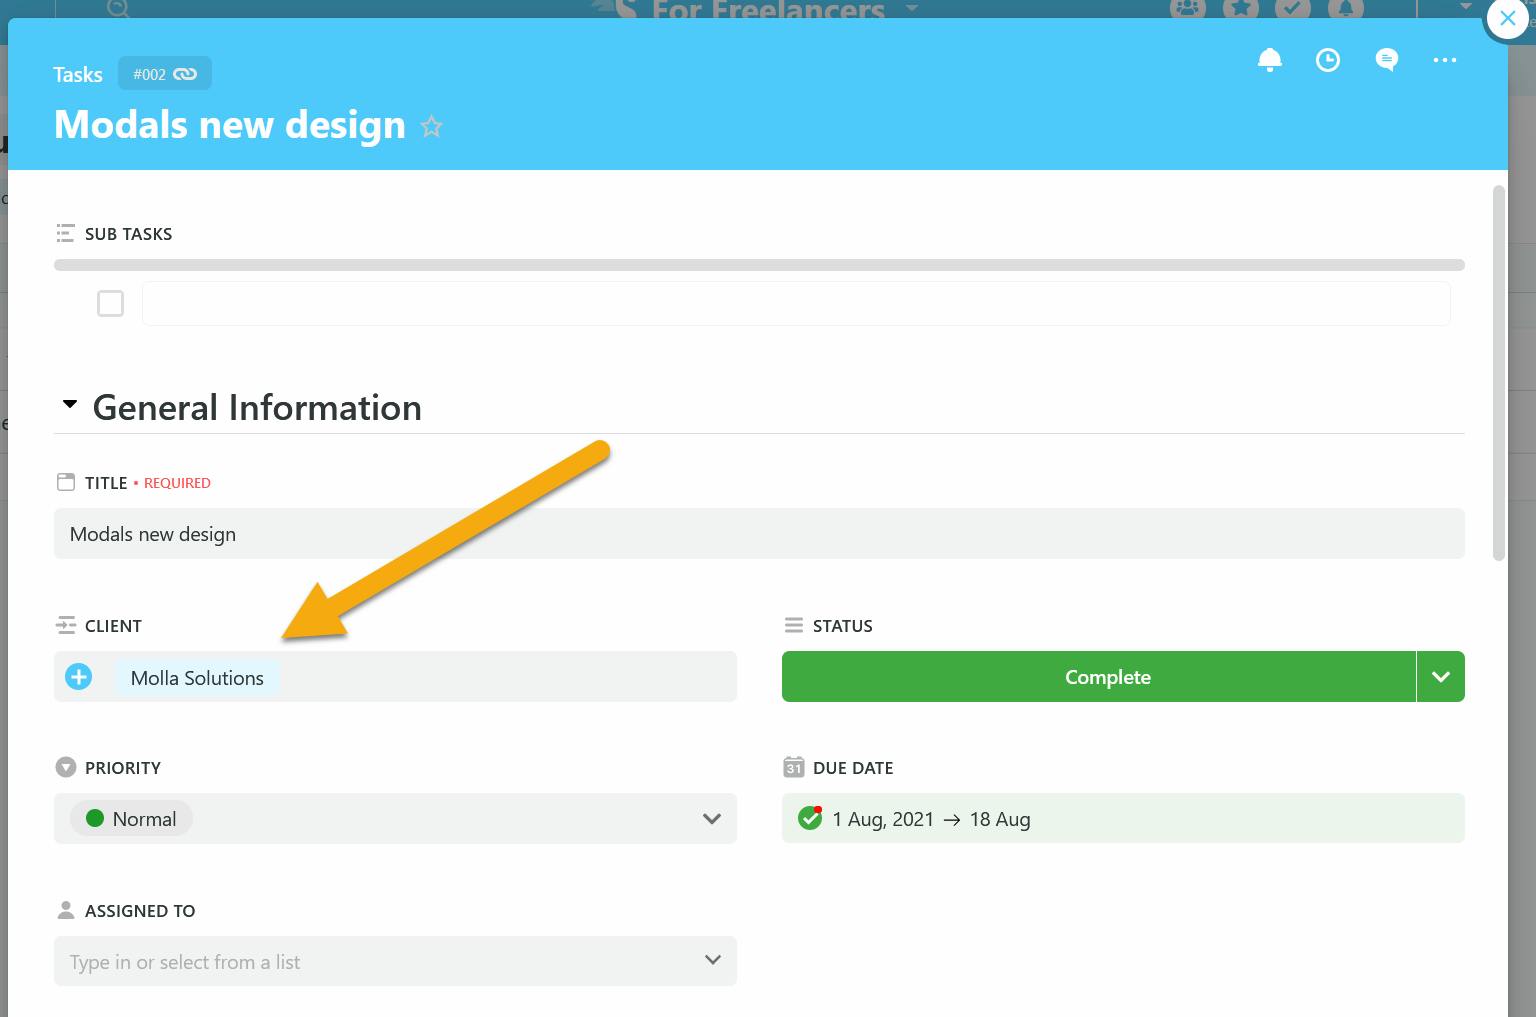
Task: Click the Molla Solutions client tag
Action: click(197, 678)
